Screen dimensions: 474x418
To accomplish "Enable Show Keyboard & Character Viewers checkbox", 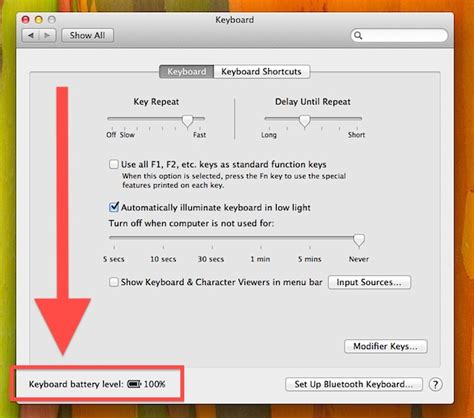I will 114,282.
